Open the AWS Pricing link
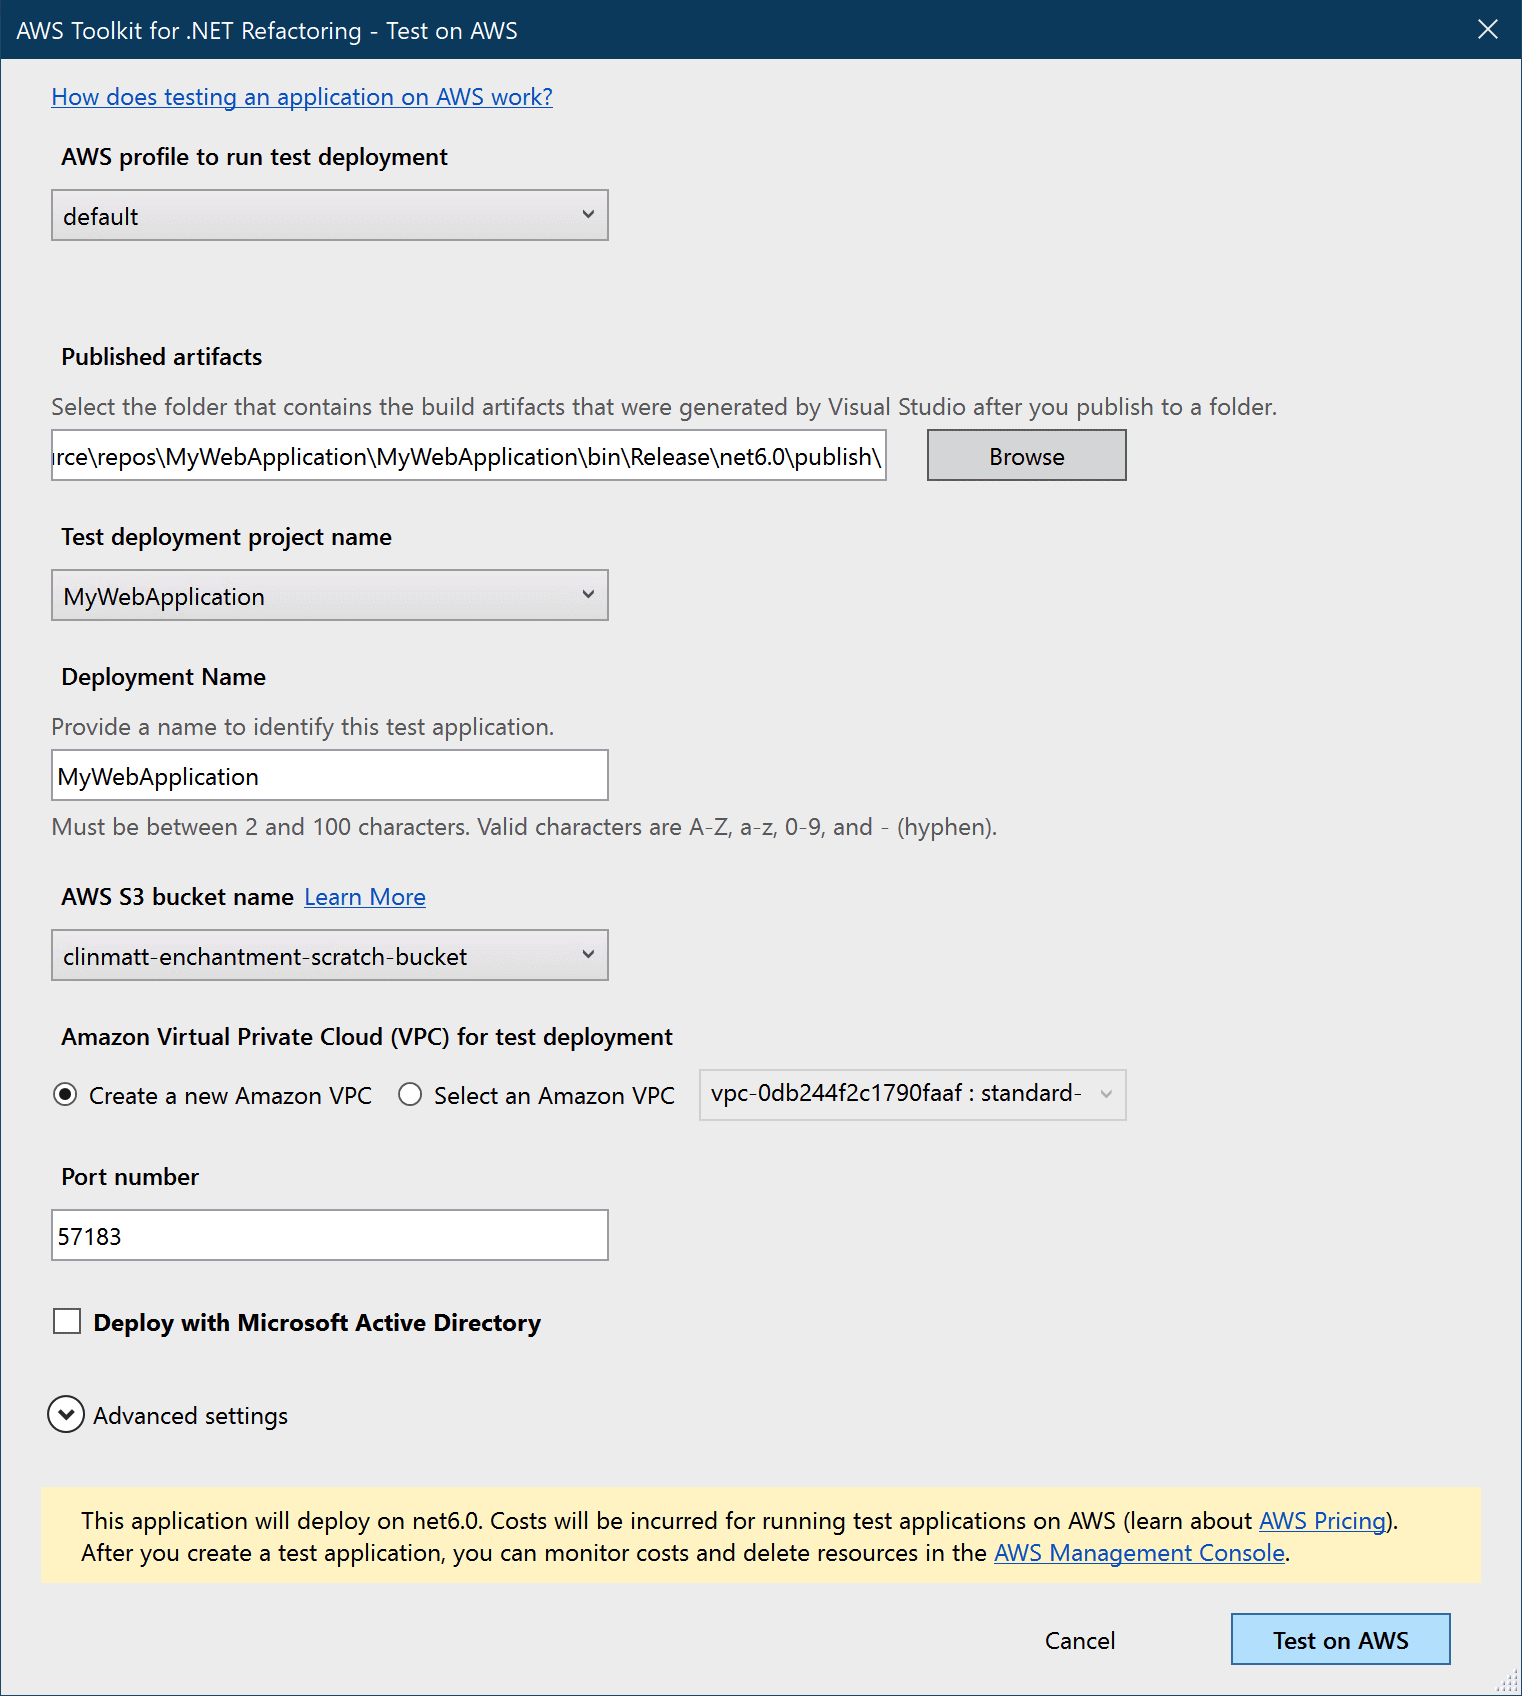 1321,1520
